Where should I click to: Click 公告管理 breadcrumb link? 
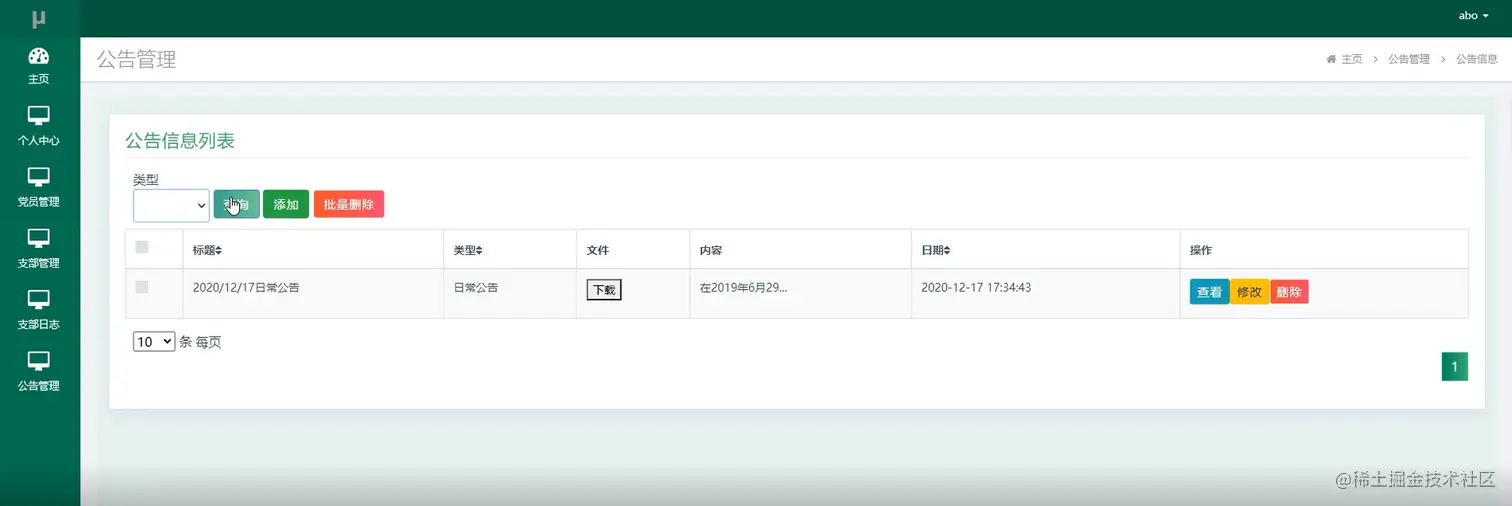pyautogui.click(x=1409, y=59)
